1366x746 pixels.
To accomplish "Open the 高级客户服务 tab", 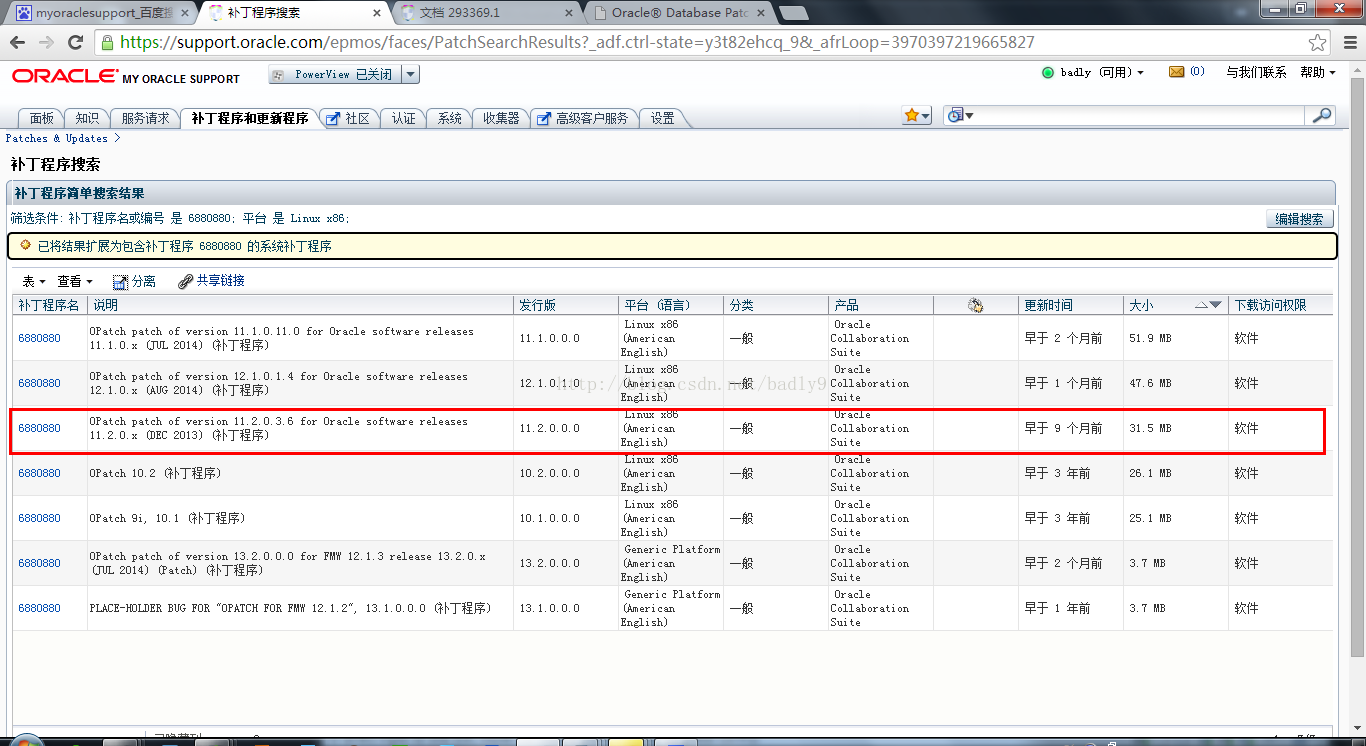I will [583, 118].
